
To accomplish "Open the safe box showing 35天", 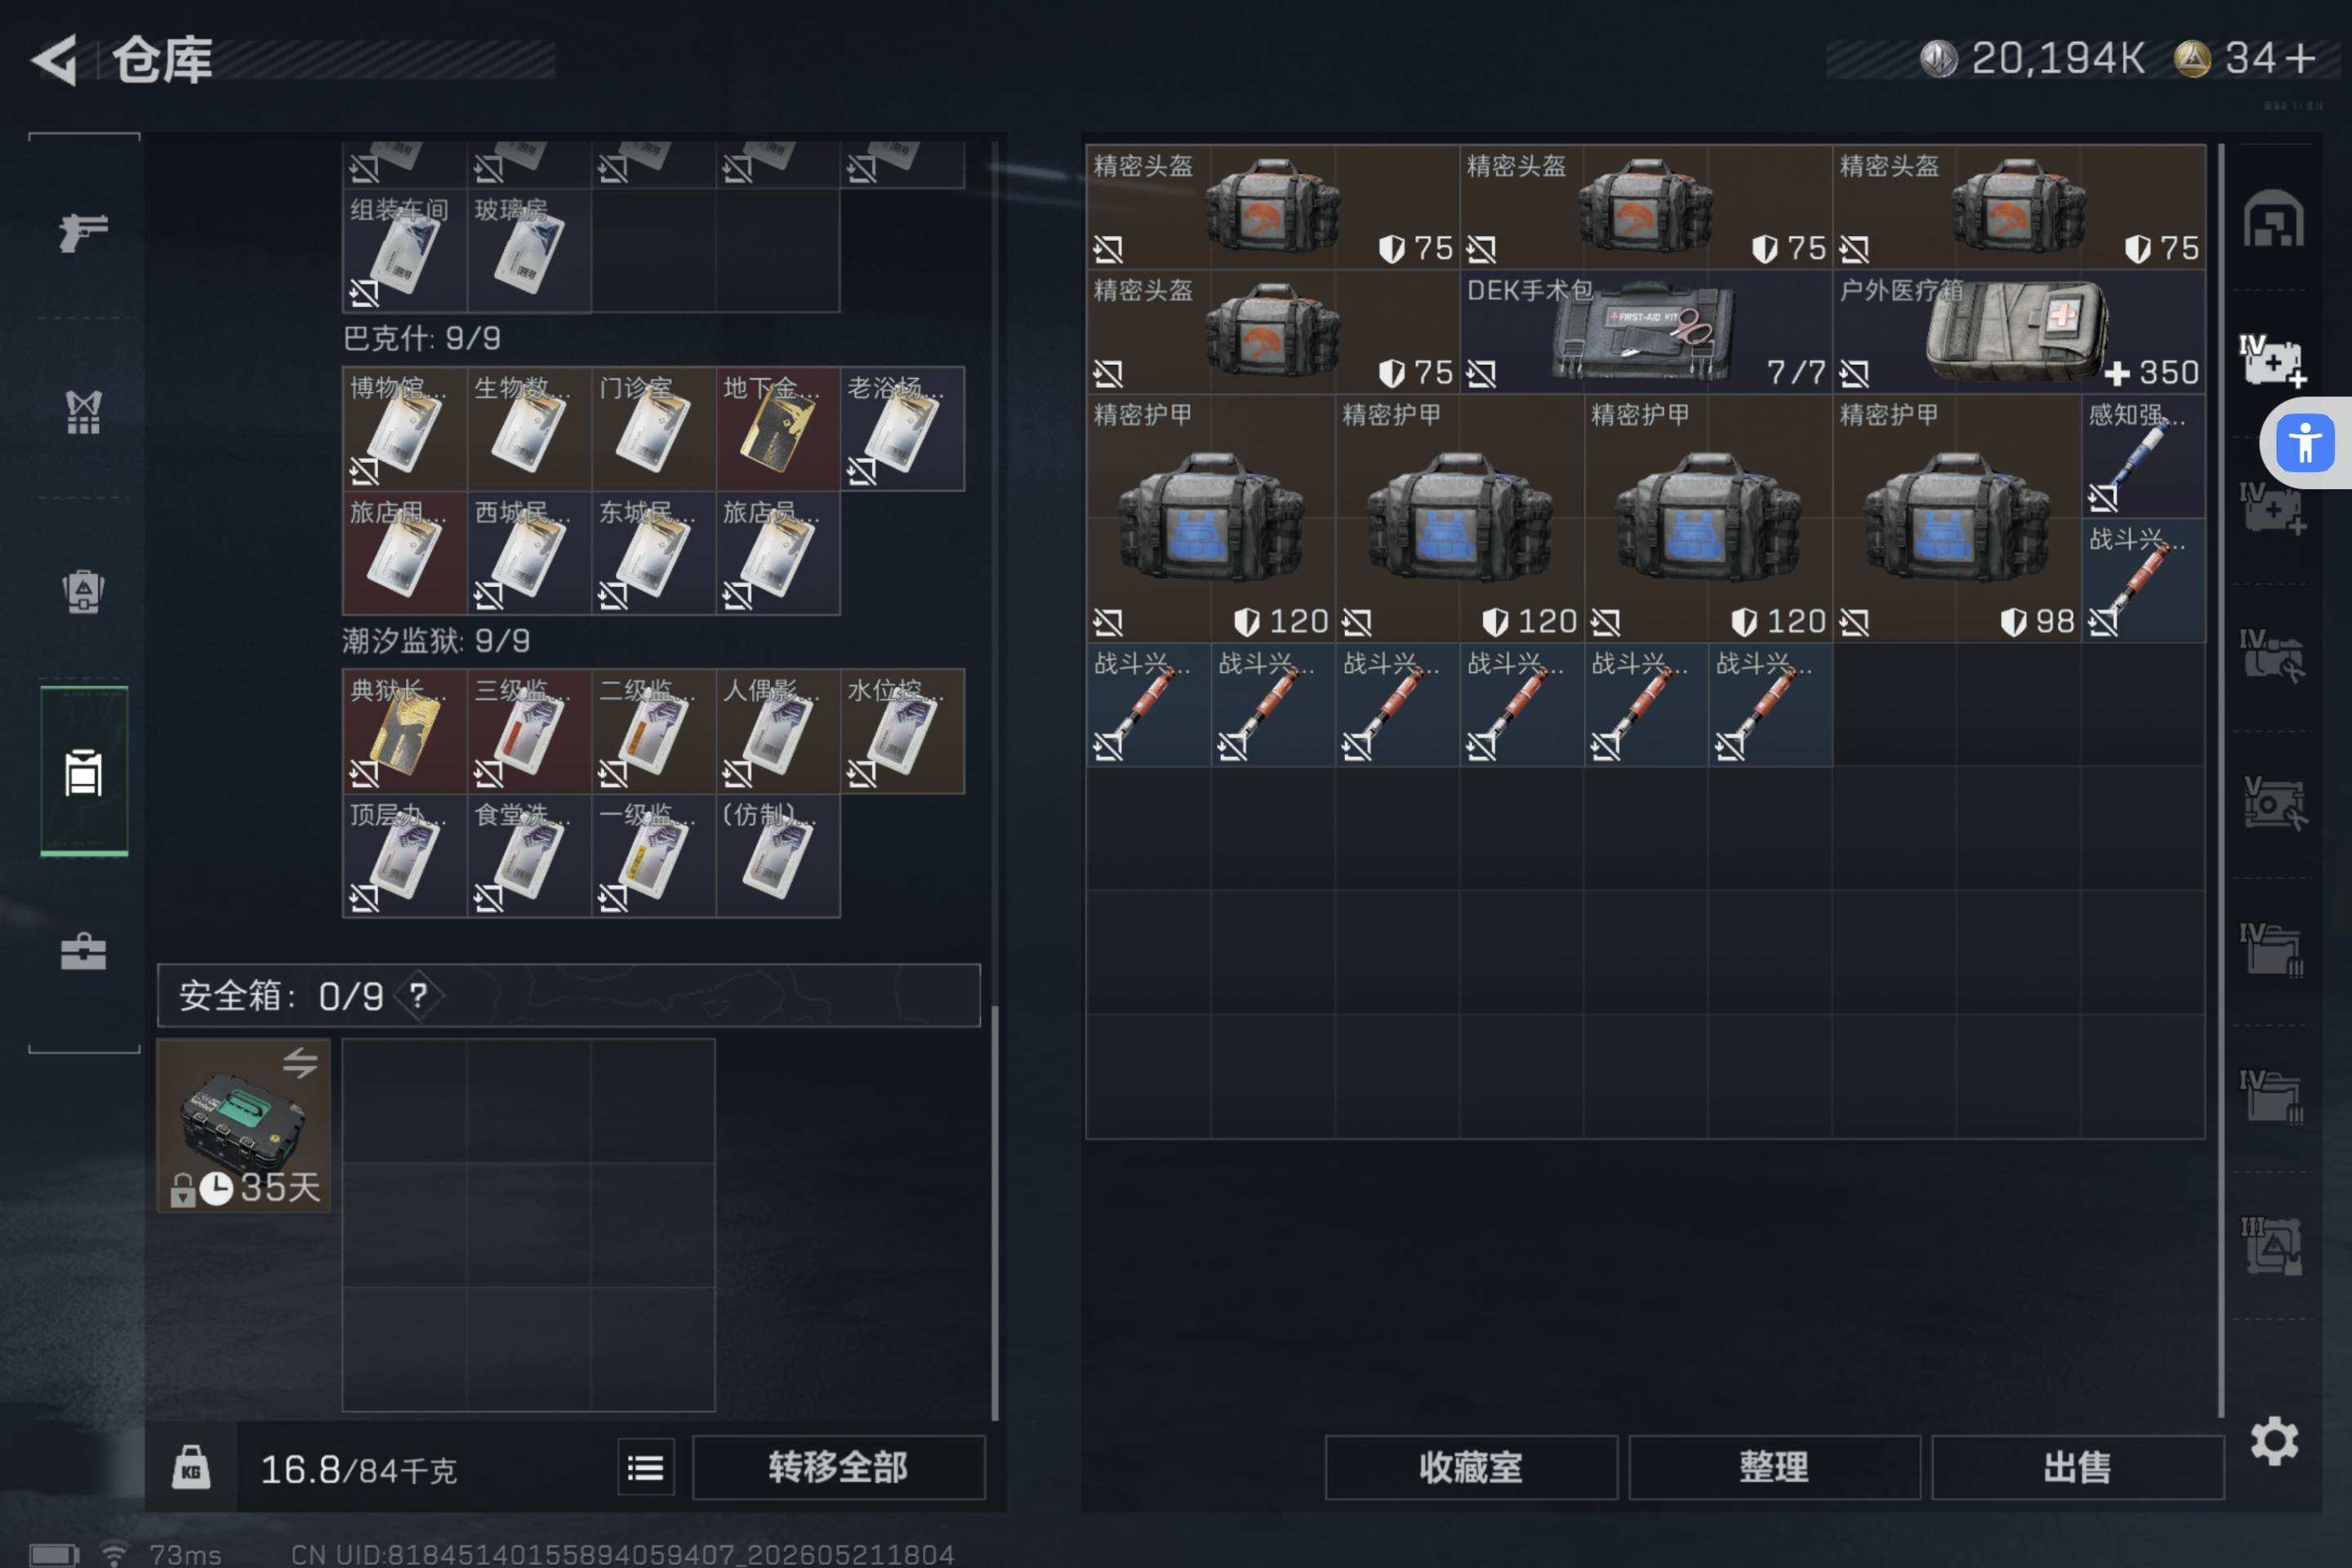I will [x=244, y=1125].
